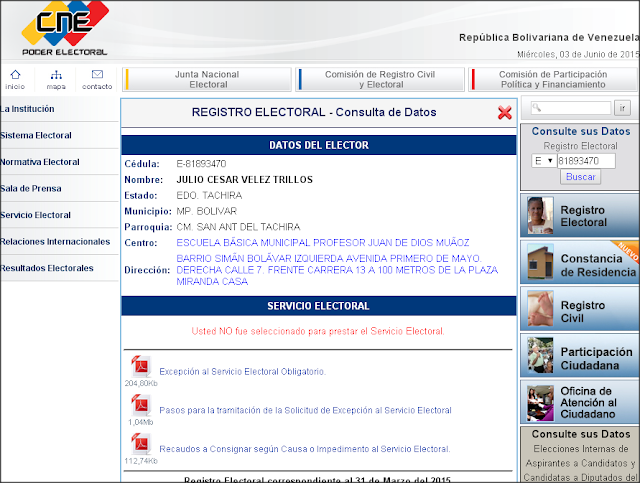Click the 112,74Kb file size label
640x483 pixels.
(141, 461)
